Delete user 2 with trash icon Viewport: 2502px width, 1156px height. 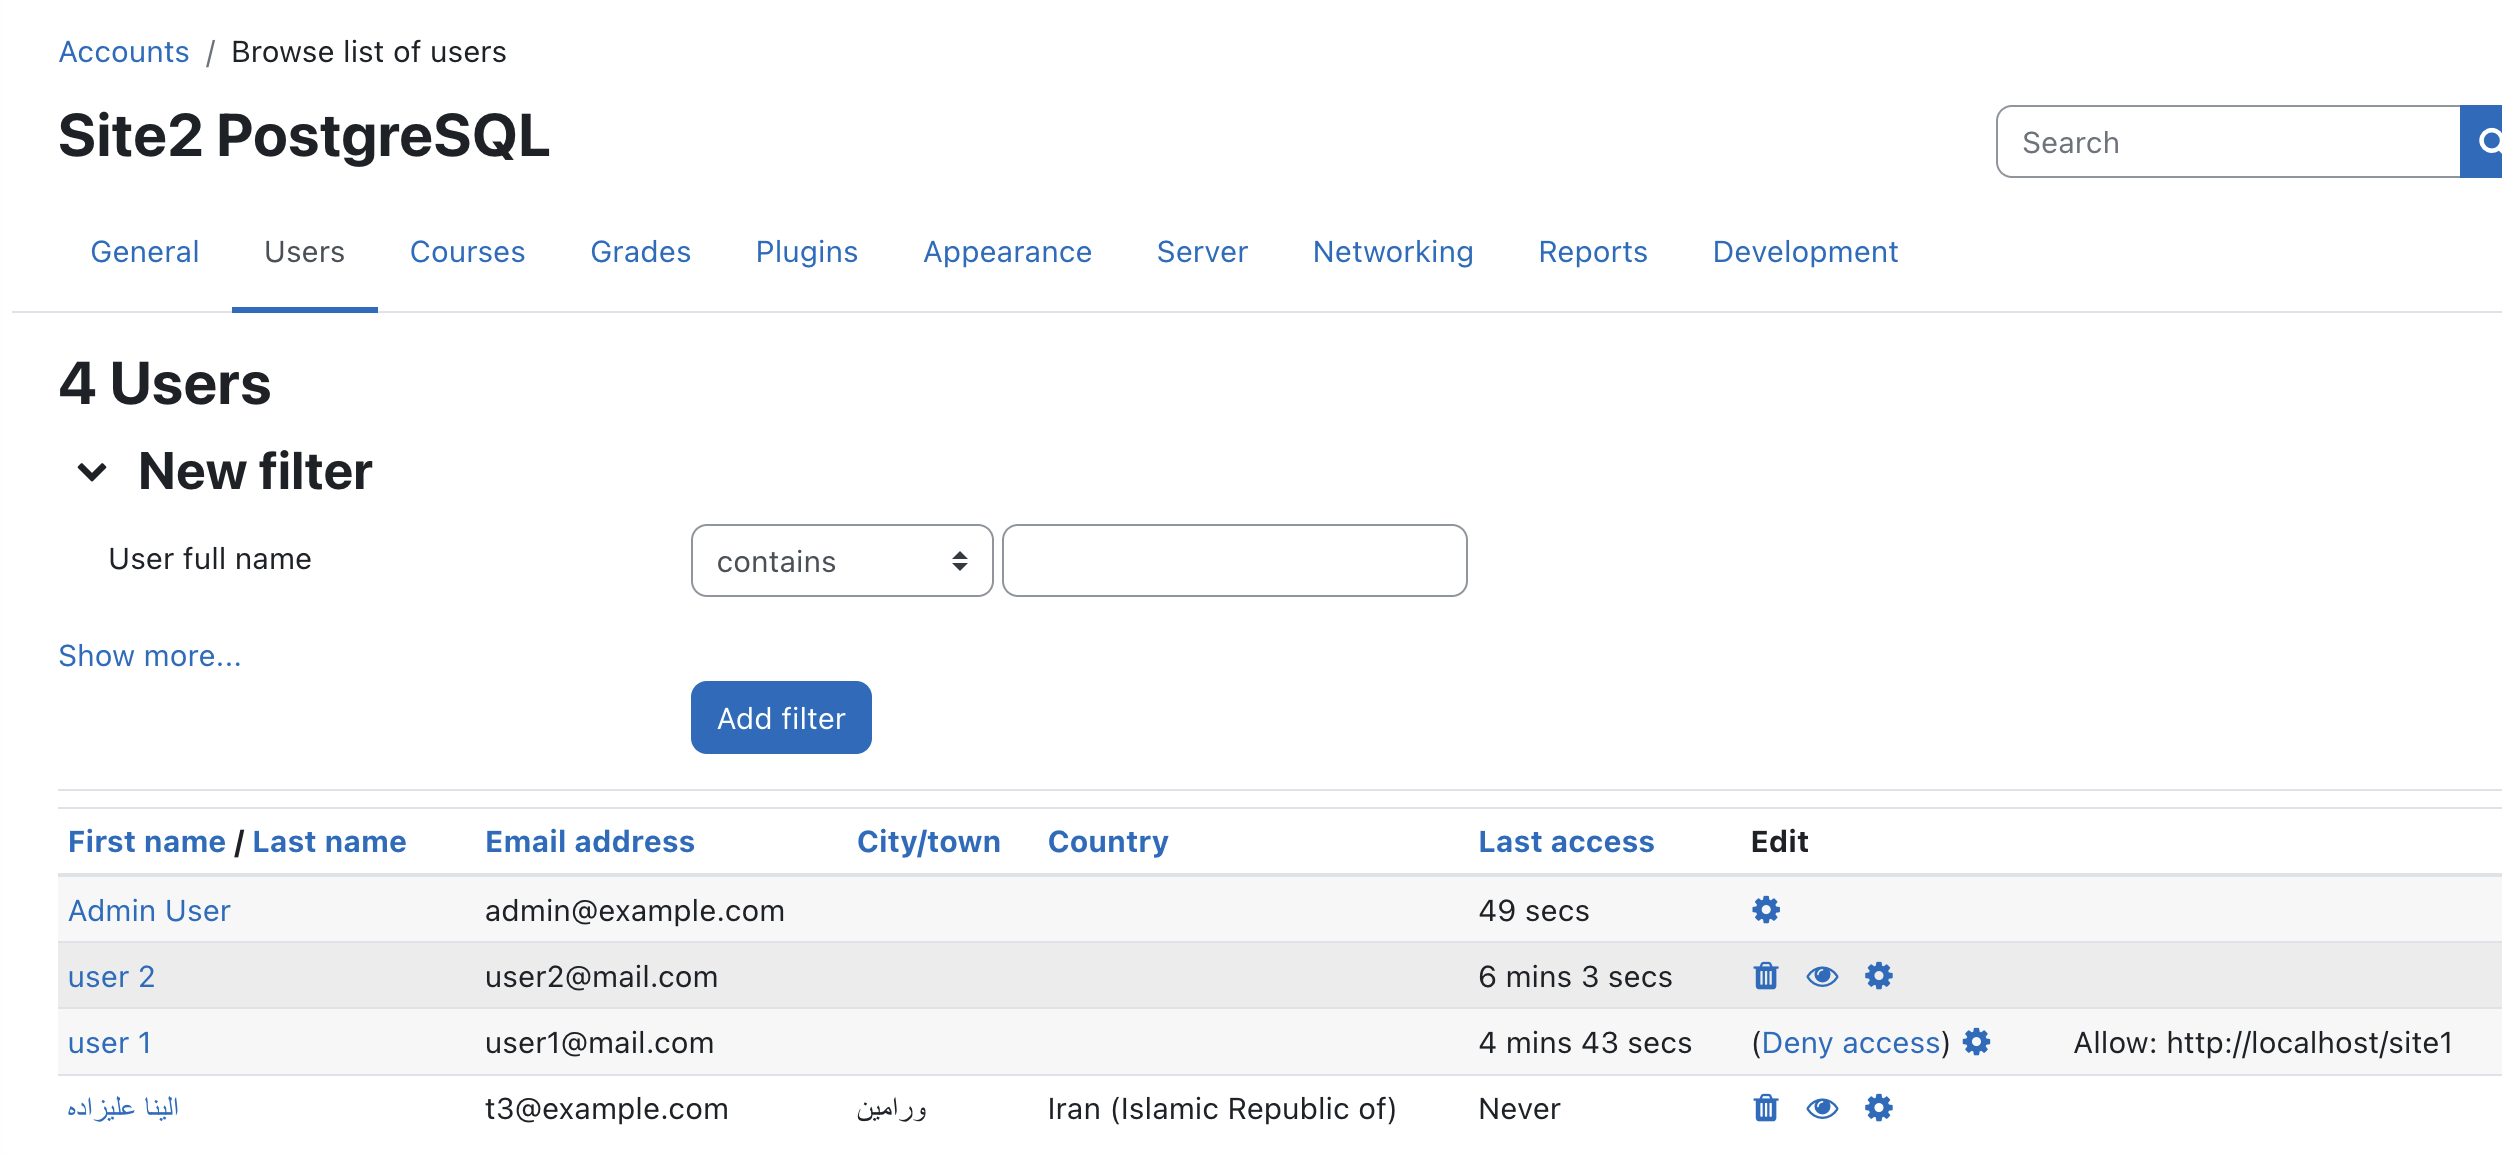pos(1766,976)
